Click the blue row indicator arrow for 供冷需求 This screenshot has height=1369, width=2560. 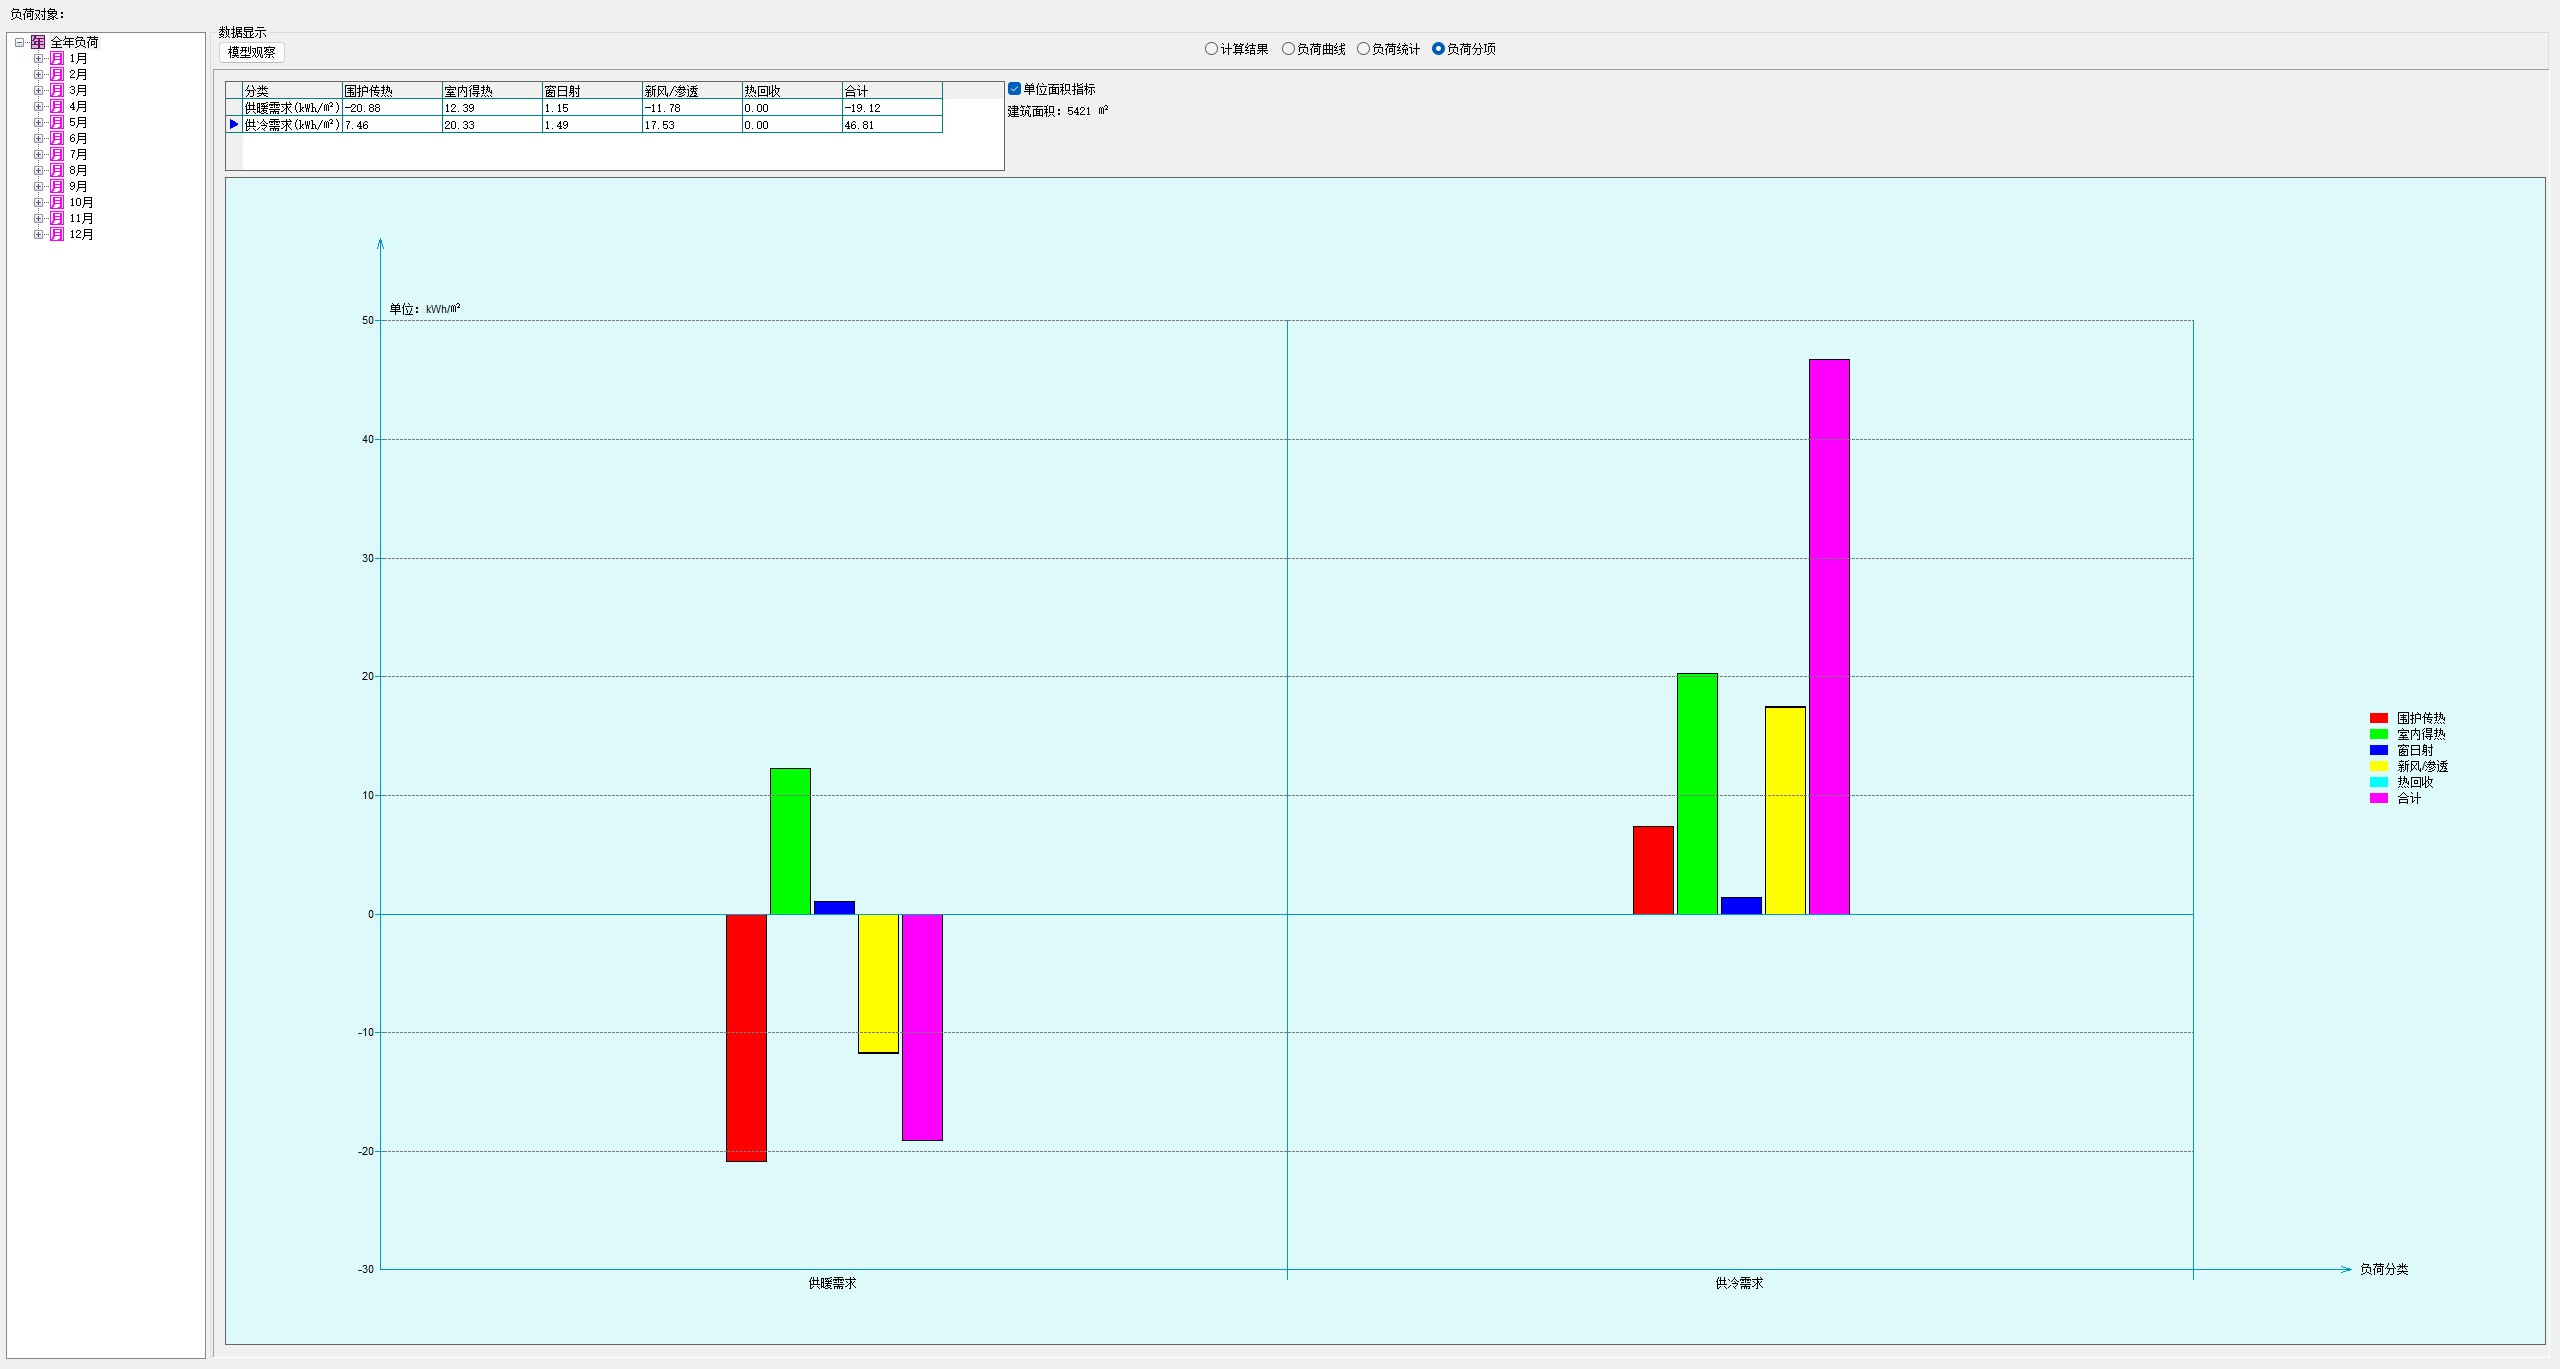[234, 125]
